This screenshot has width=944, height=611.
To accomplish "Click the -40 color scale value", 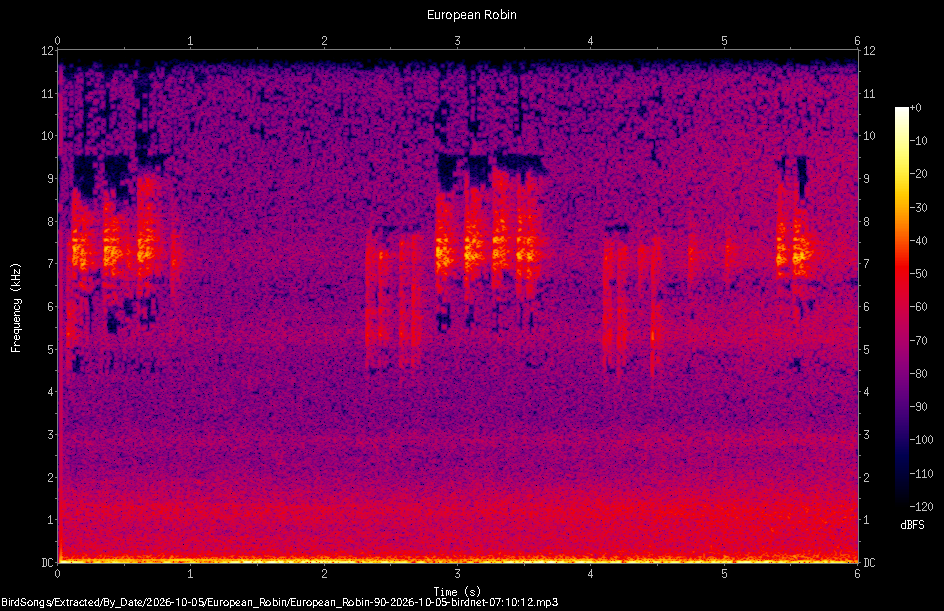I will click(x=919, y=241).
